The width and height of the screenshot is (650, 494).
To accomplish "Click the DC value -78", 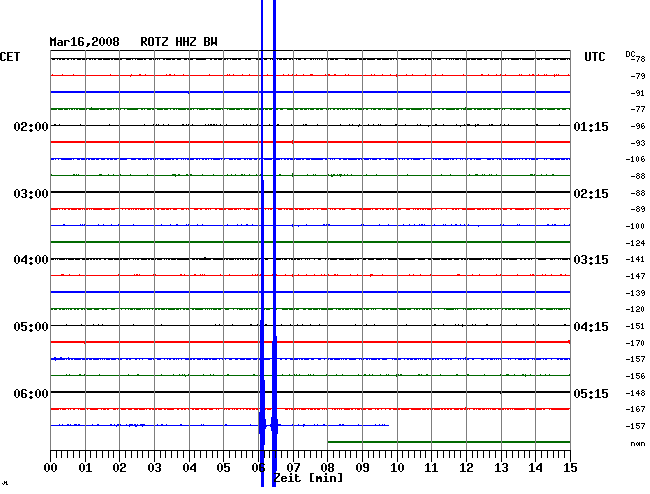I will [x=638, y=59].
